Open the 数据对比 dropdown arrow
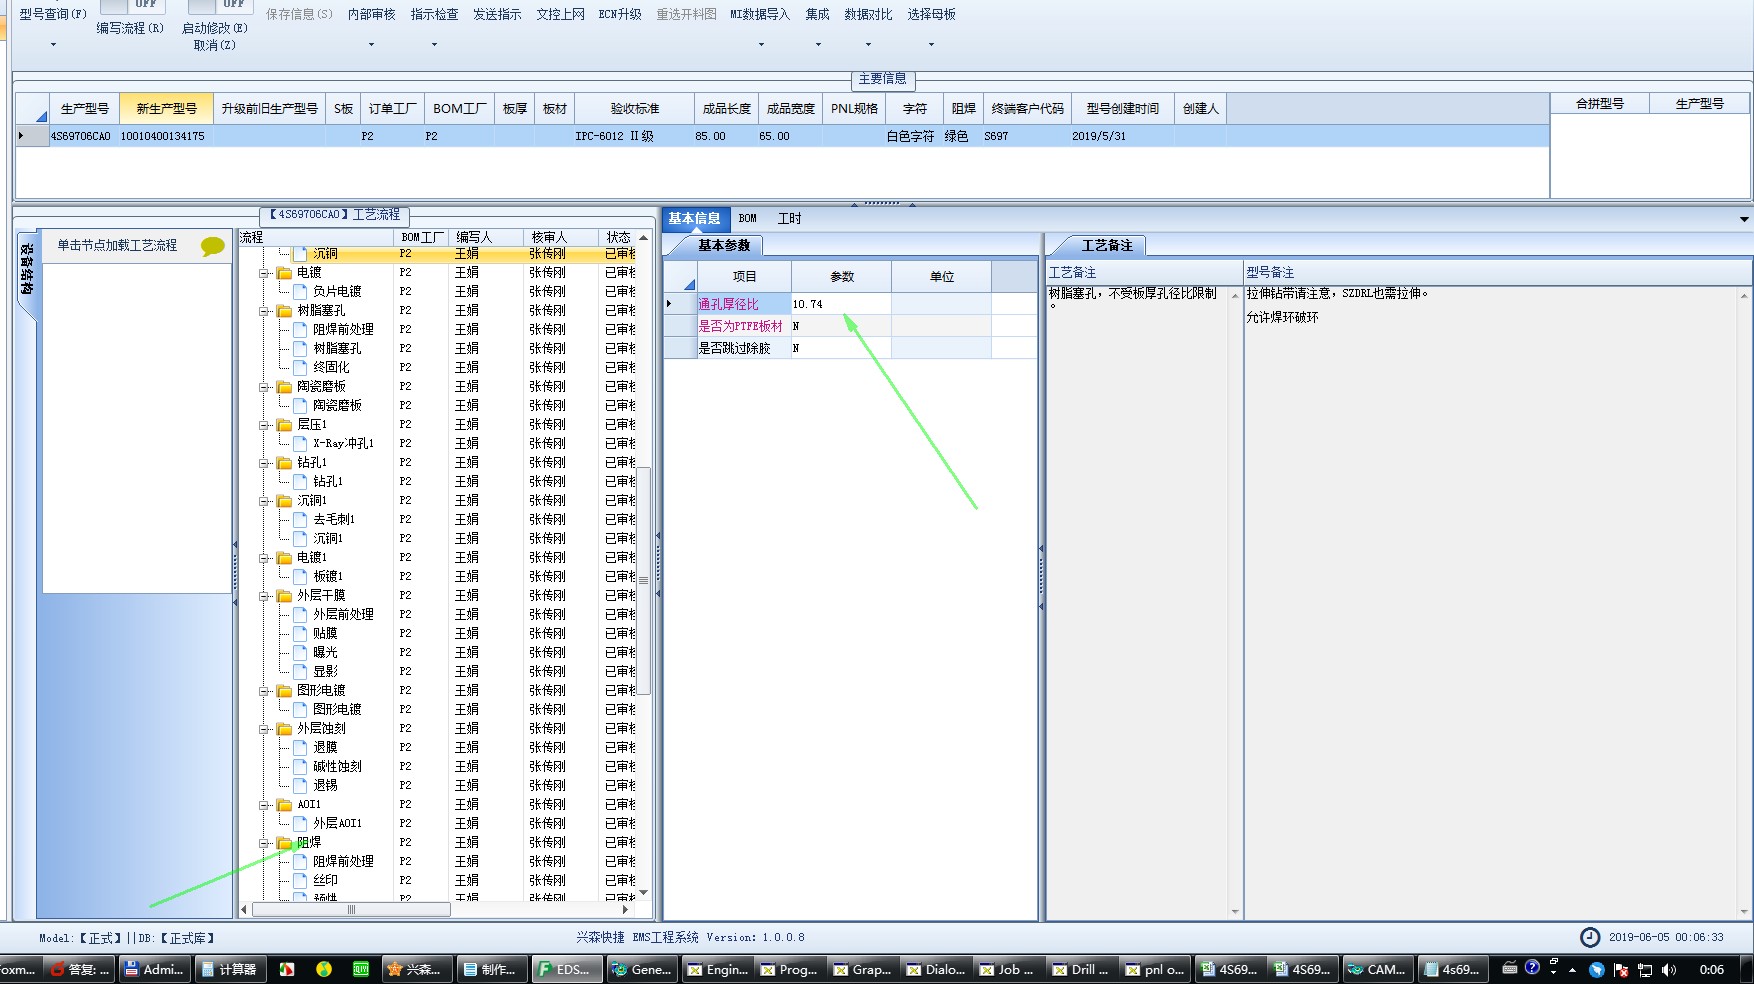This screenshot has height=984, width=1754. pos(868,45)
